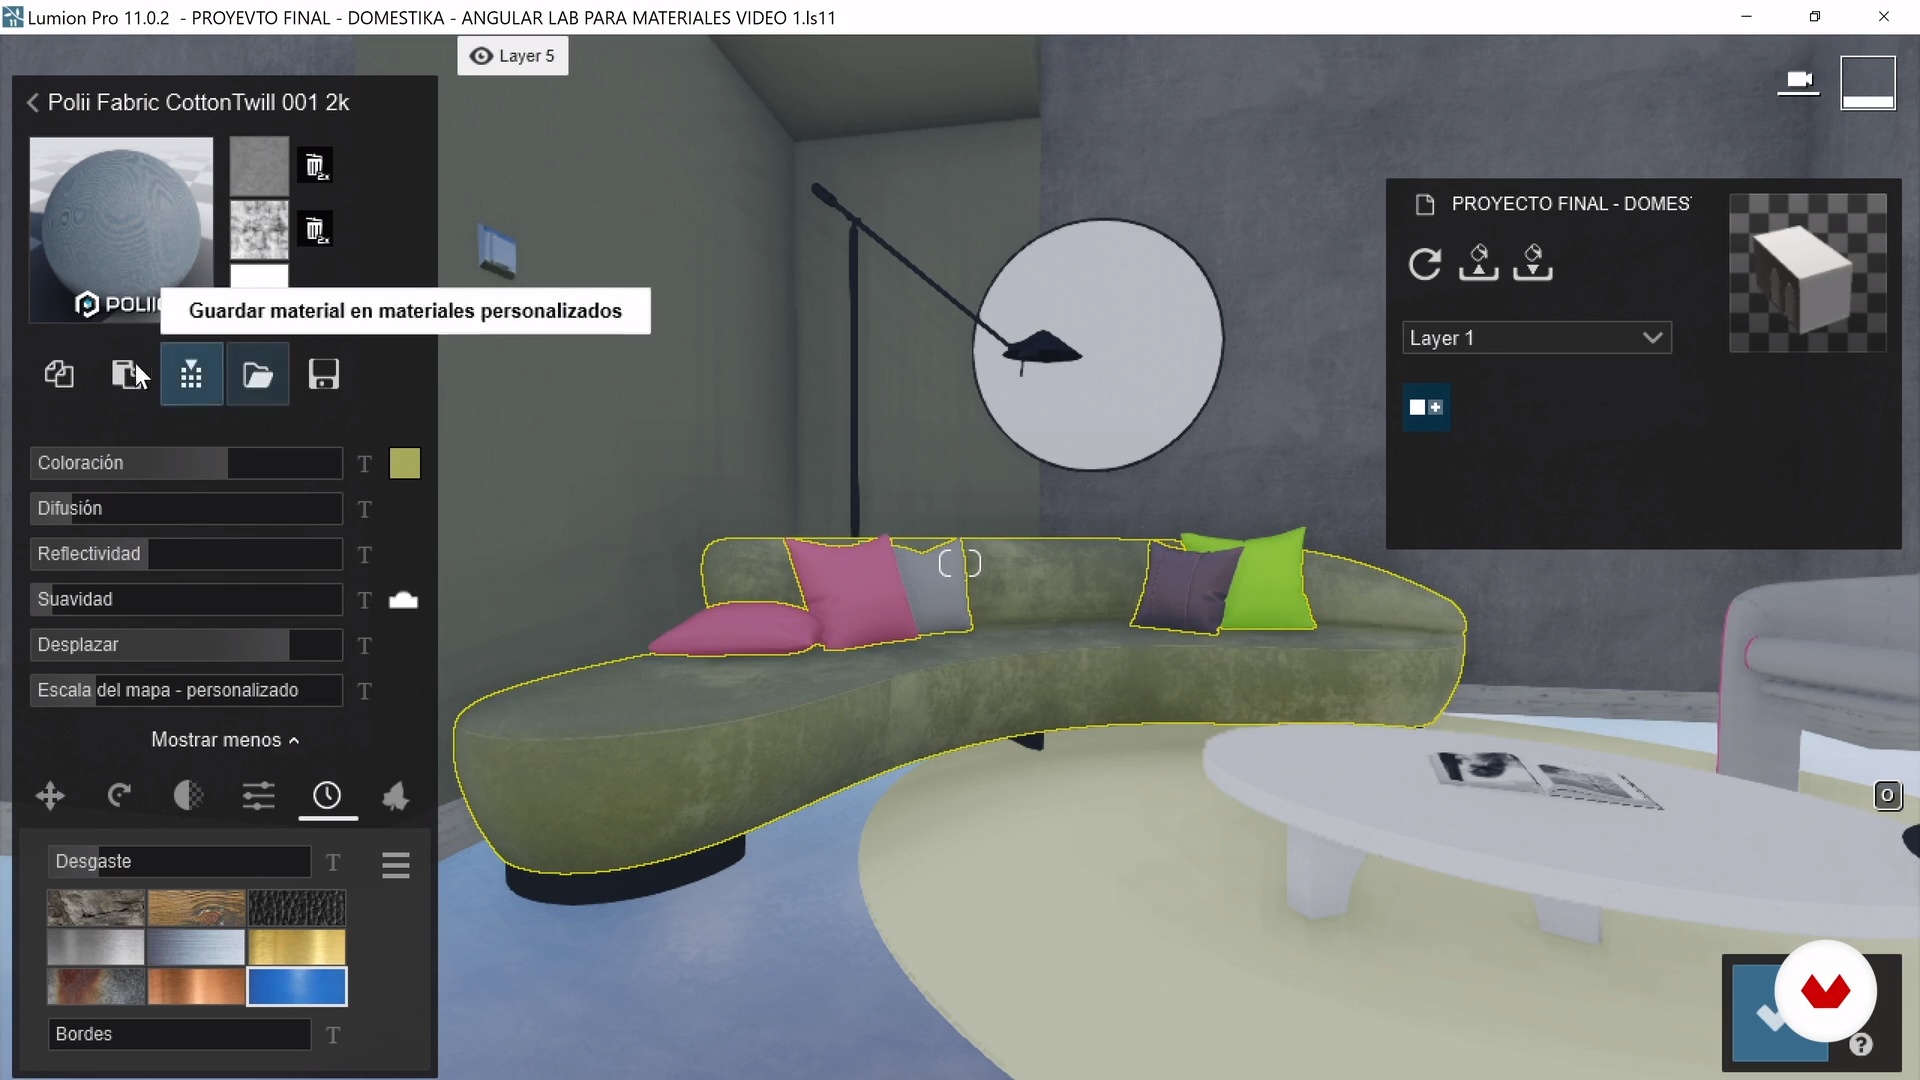
Task: Click the white cube model thumbnail
Action: [x=1807, y=273]
